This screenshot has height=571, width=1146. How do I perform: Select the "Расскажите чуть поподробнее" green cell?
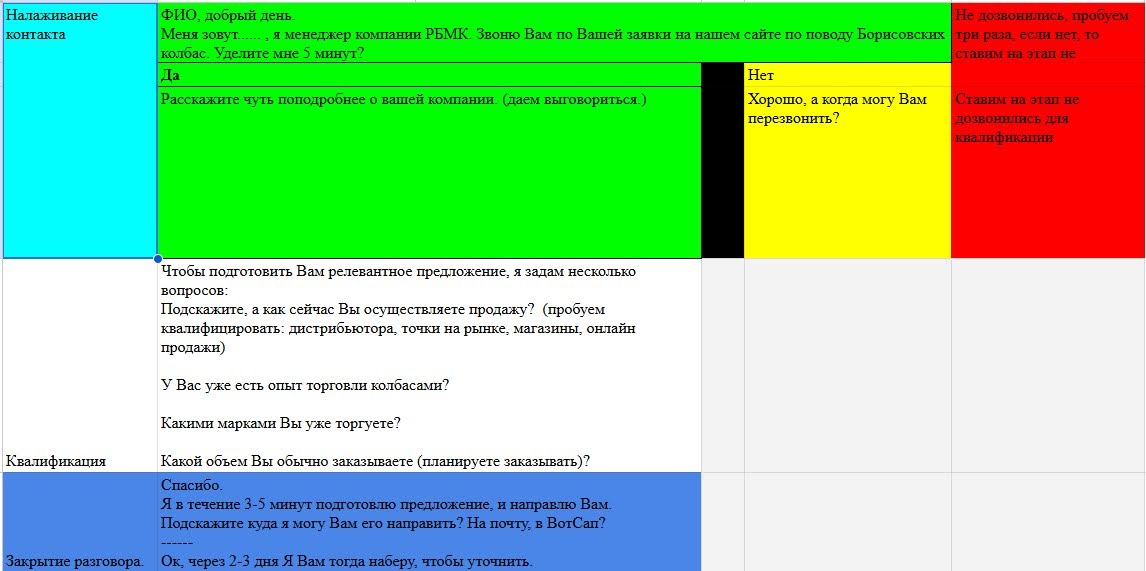coord(429,172)
